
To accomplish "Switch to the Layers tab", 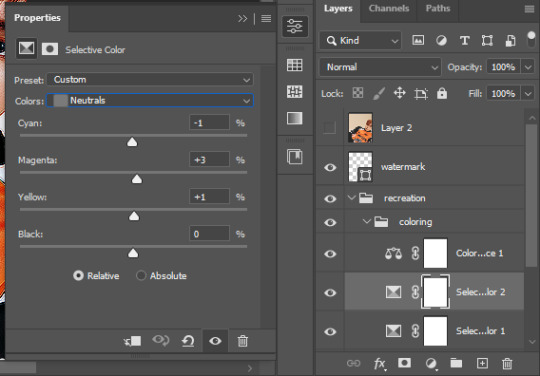I will tap(338, 8).
